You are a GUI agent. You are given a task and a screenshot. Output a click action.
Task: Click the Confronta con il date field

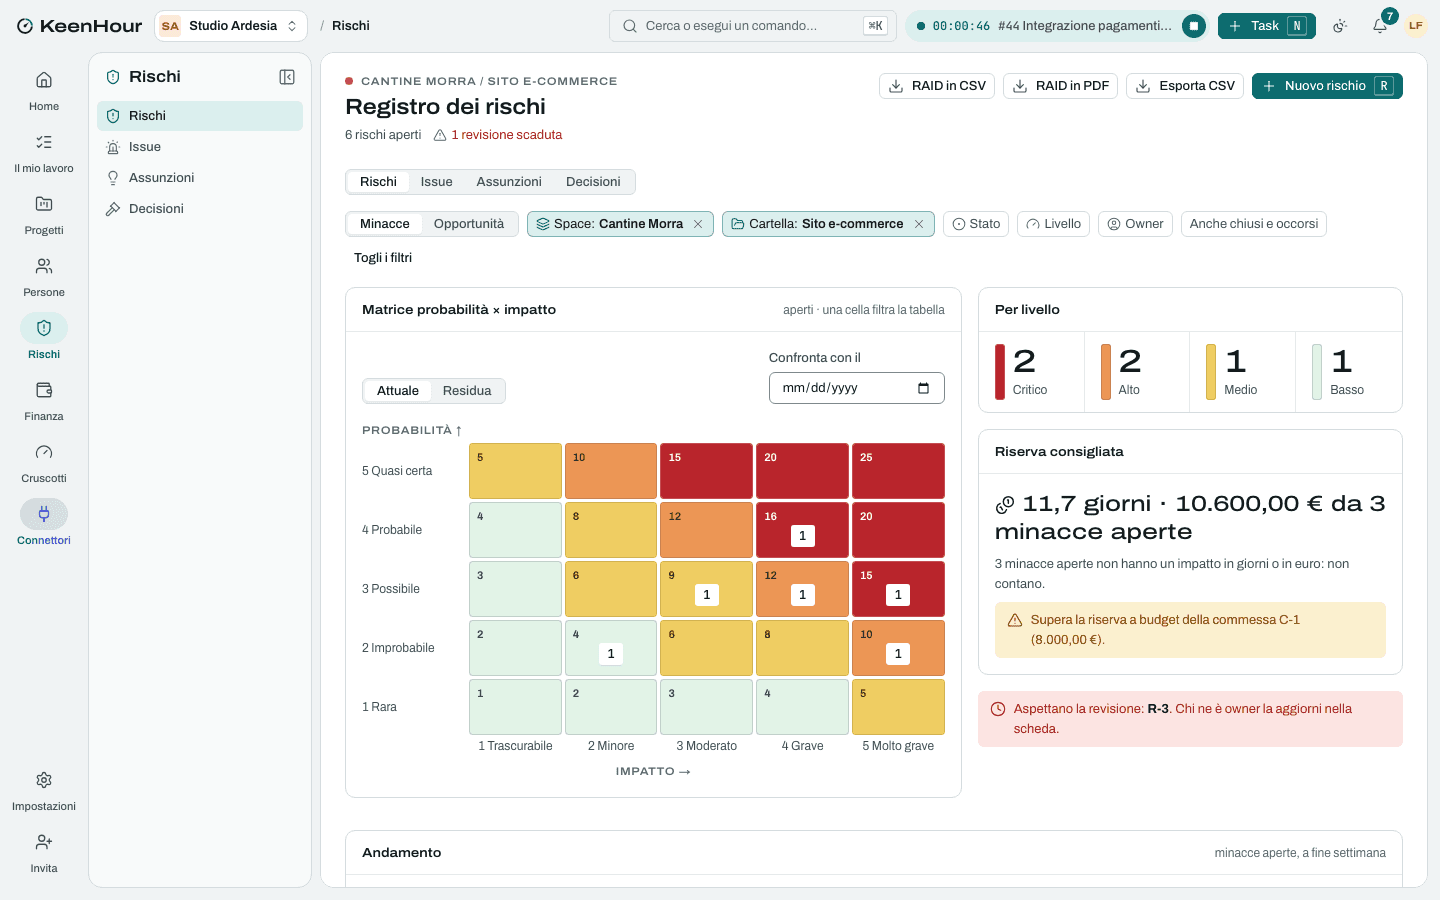856,388
